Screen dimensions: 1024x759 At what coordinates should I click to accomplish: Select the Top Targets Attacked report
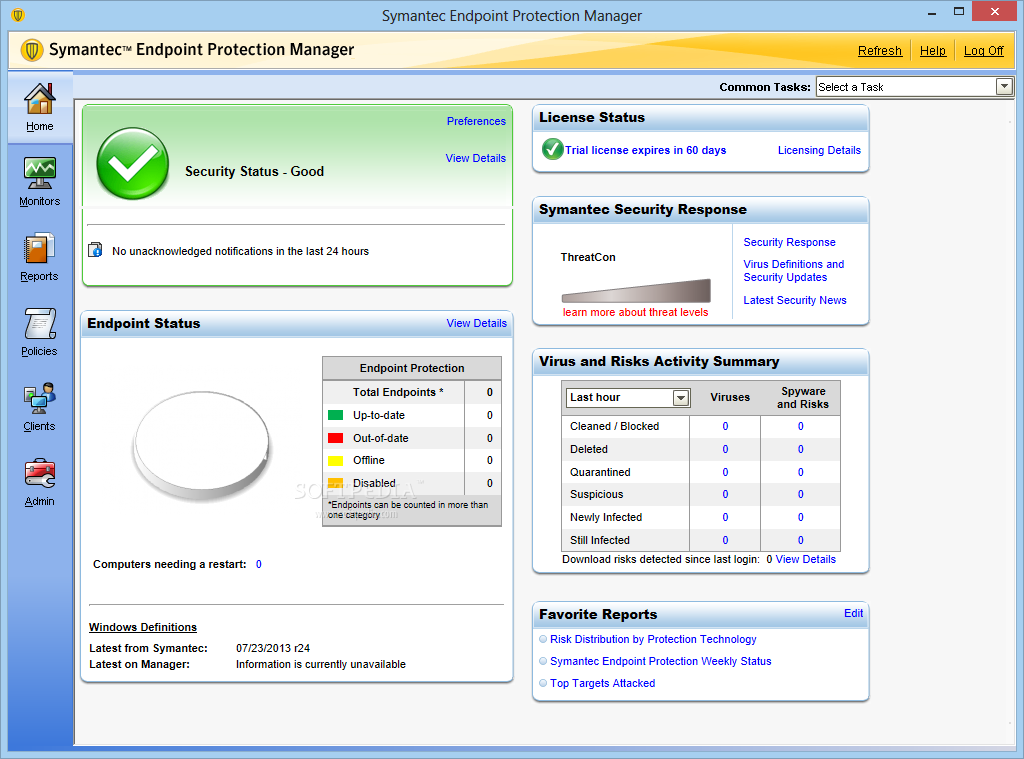click(603, 683)
